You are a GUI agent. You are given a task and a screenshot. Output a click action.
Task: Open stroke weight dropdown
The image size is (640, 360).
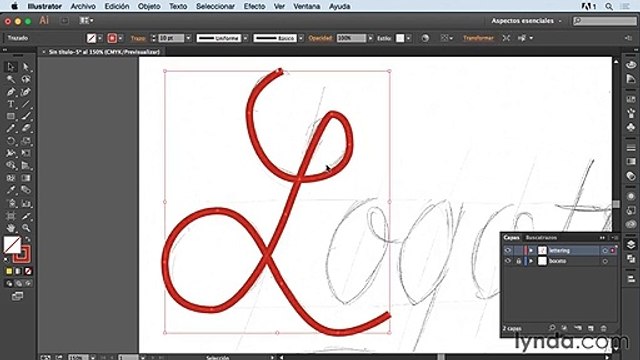tap(189, 38)
